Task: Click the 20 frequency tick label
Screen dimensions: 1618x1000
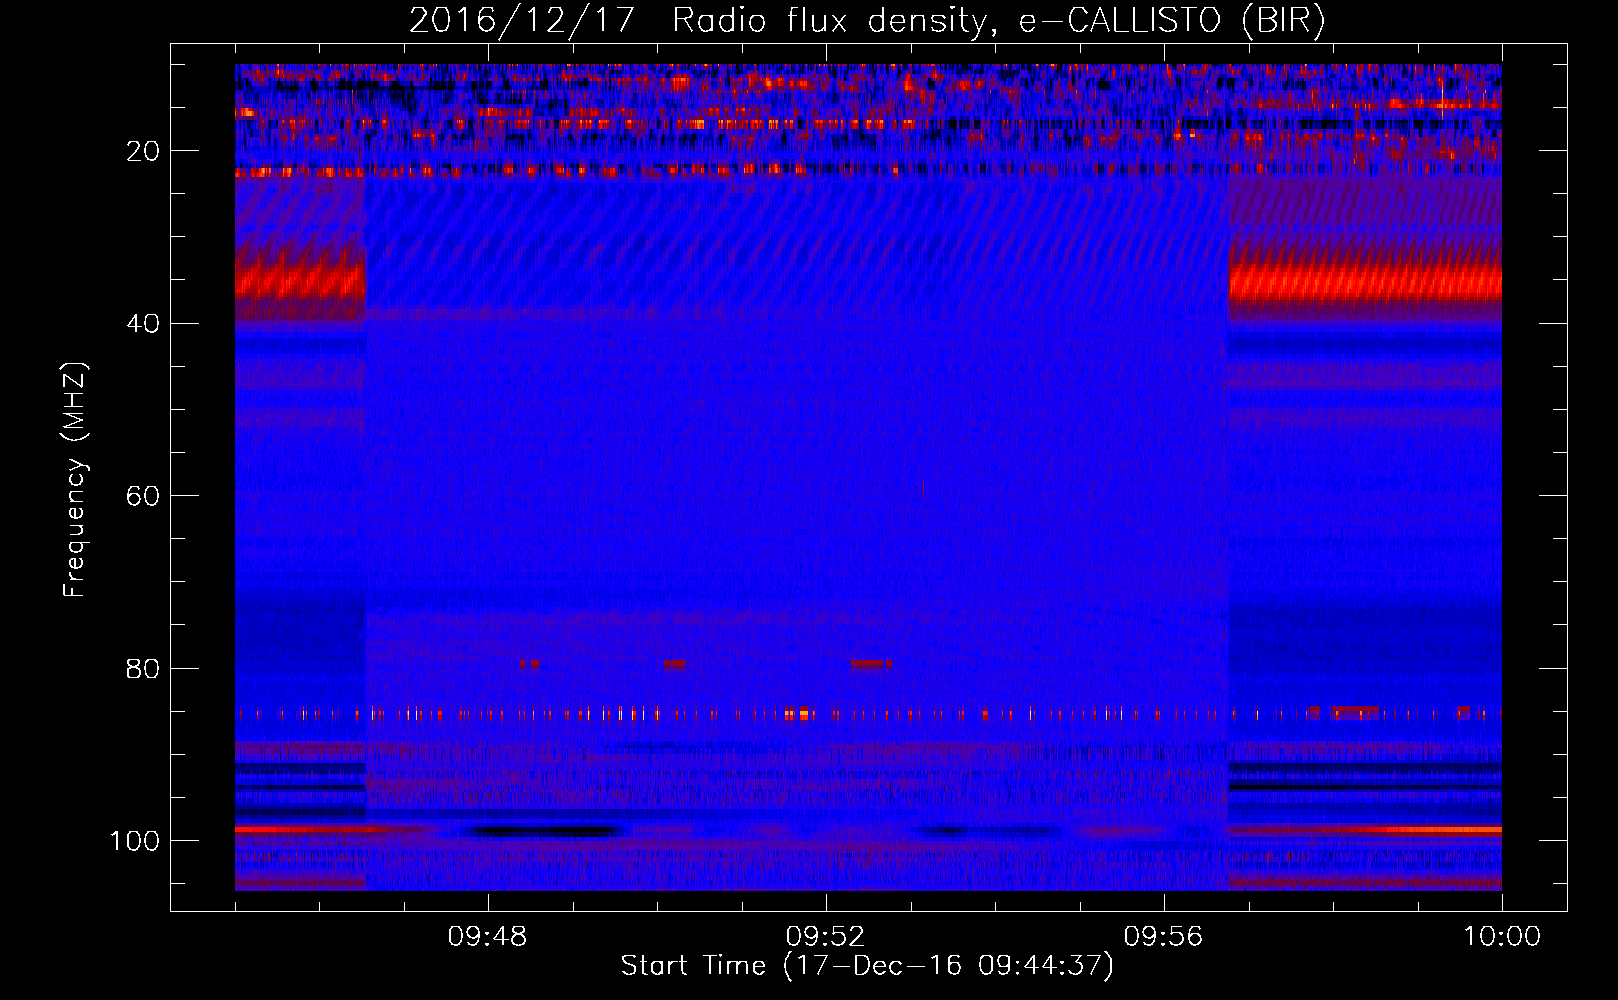Action: click(x=144, y=151)
